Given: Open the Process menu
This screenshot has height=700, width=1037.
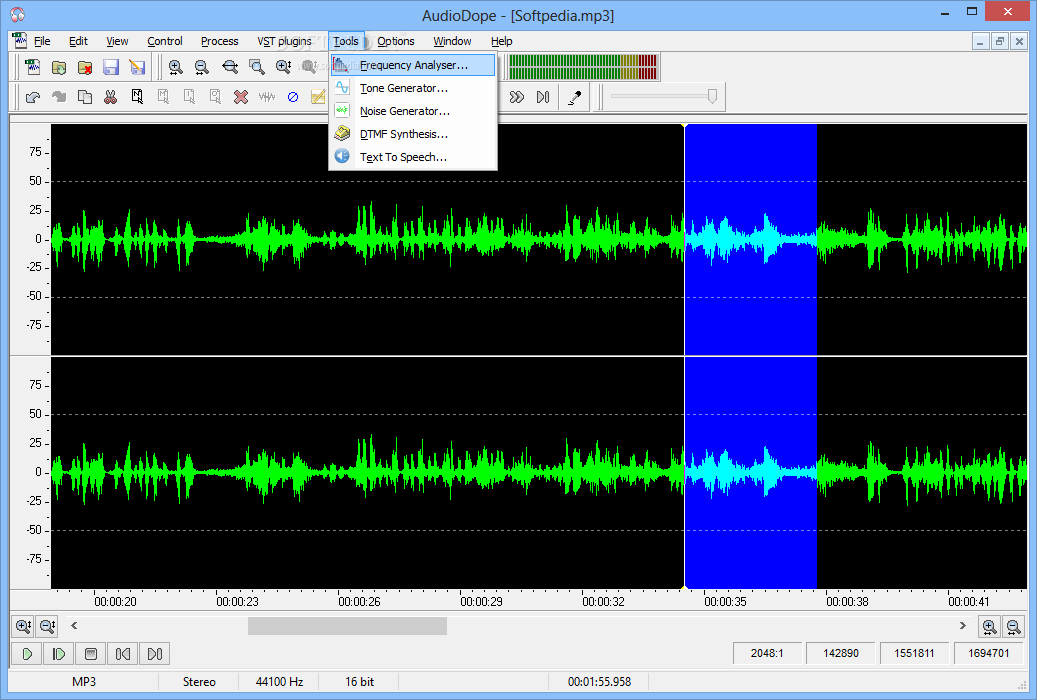Looking at the screenshot, I should 220,41.
